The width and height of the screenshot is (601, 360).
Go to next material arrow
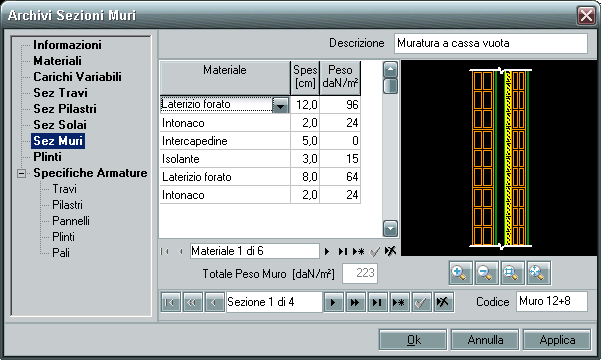click(x=327, y=252)
